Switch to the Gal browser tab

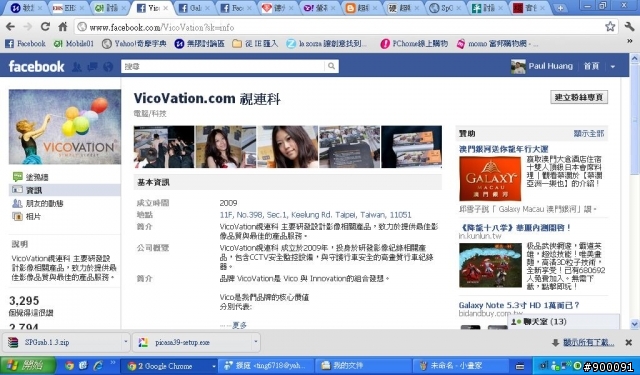click(x=195, y=8)
